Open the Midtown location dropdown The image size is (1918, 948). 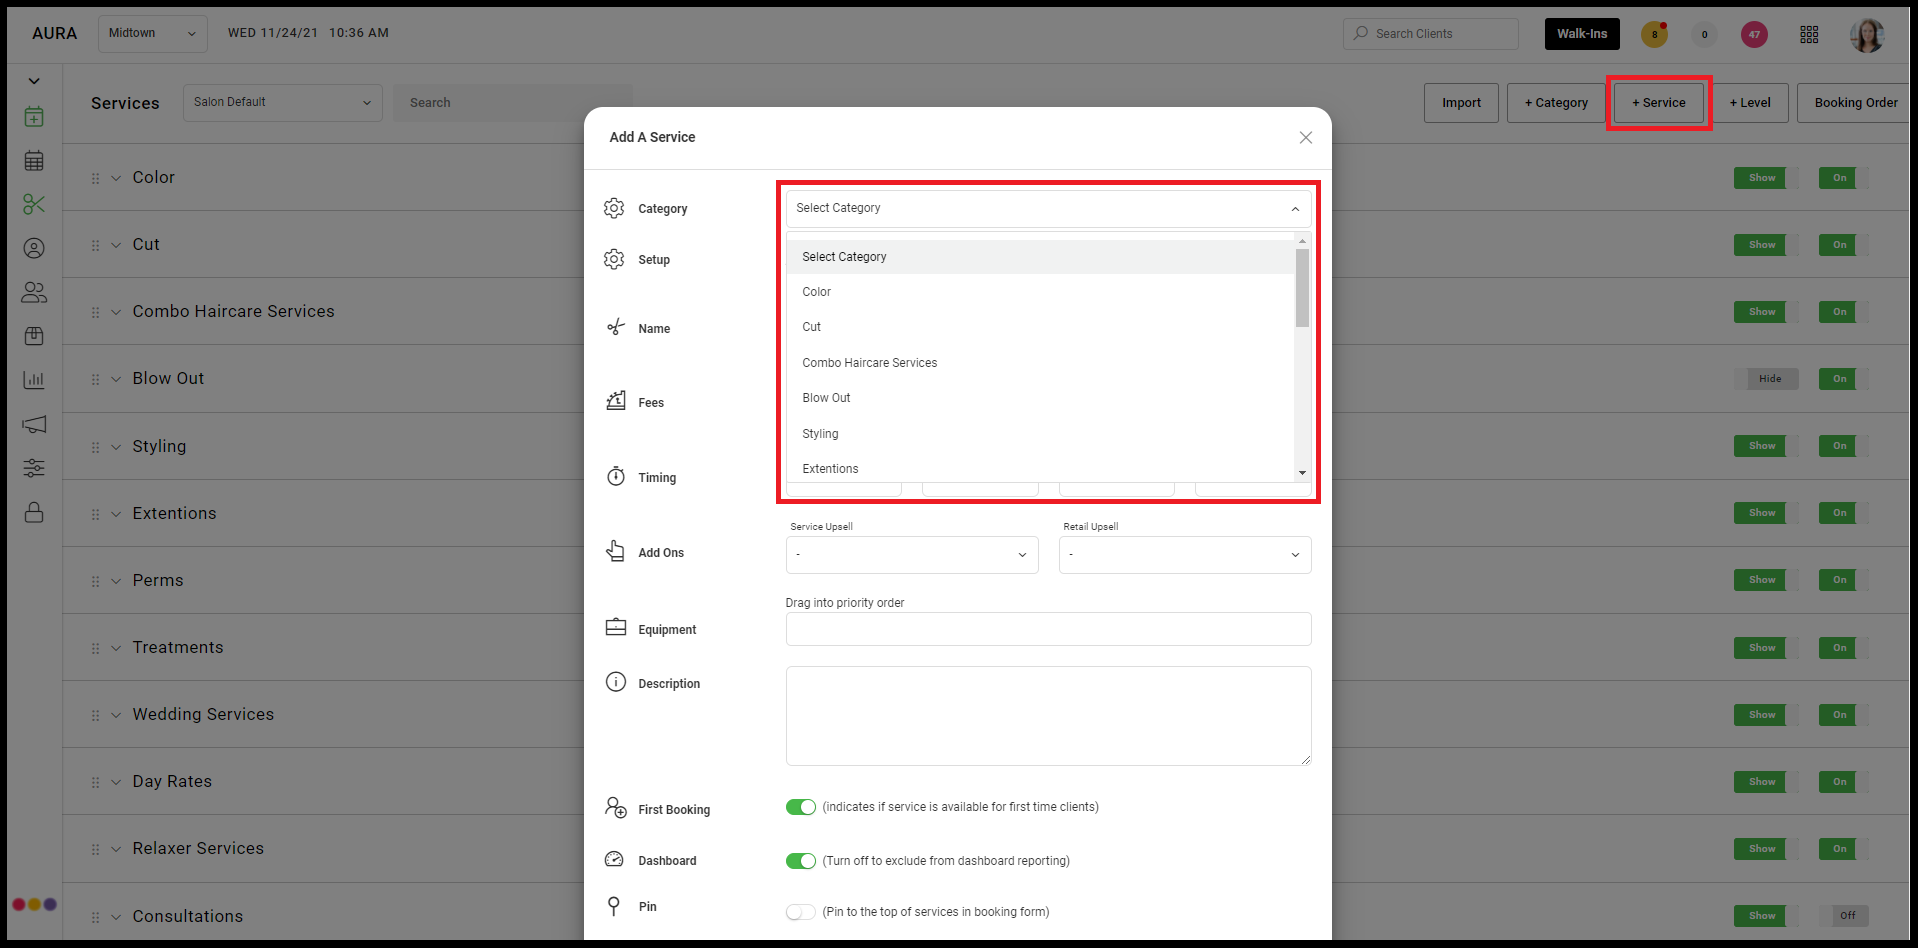pyautogui.click(x=153, y=34)
